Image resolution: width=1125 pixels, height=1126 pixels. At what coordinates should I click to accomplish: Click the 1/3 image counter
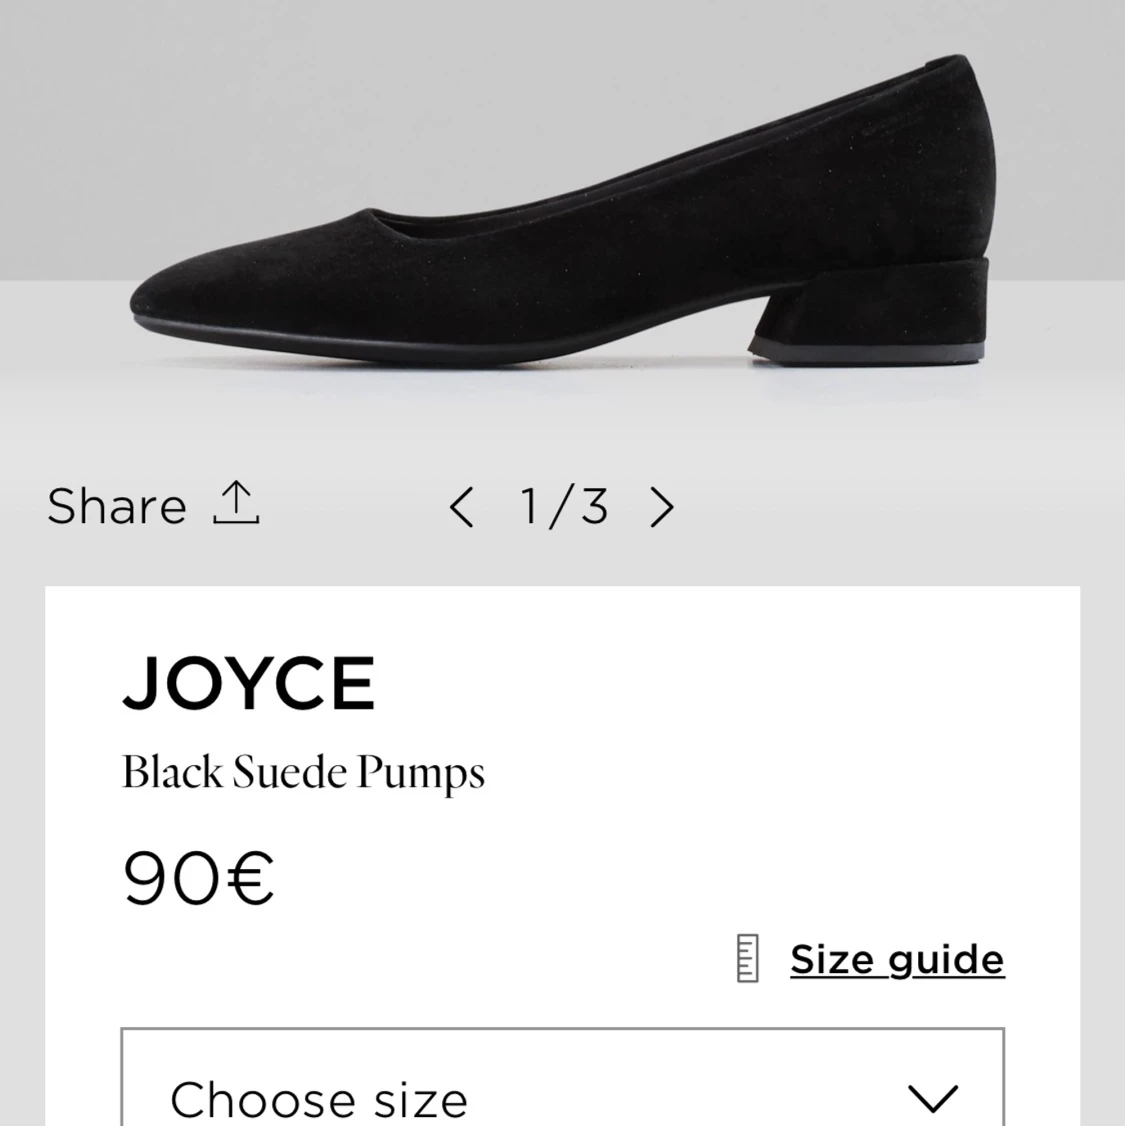pos(563,506)
